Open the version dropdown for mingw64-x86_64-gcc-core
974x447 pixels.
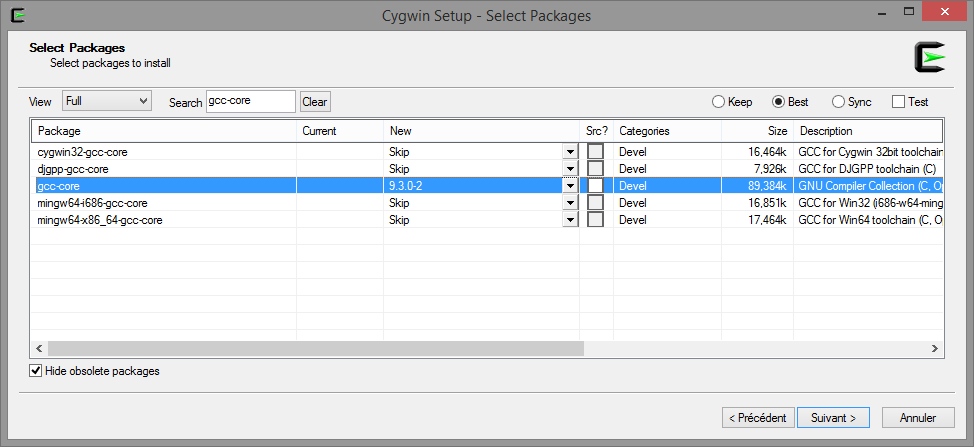(570, 220)
